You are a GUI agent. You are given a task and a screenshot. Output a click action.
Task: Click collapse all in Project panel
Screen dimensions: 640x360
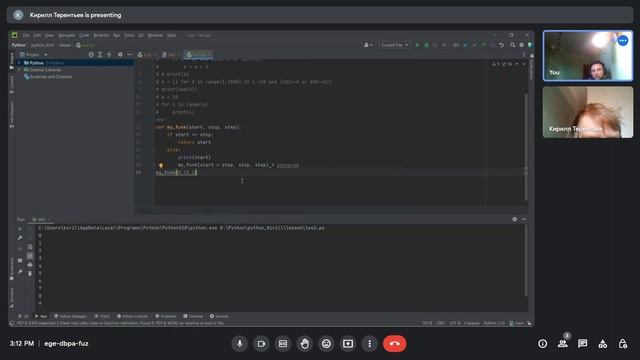(x=109, y=54)
